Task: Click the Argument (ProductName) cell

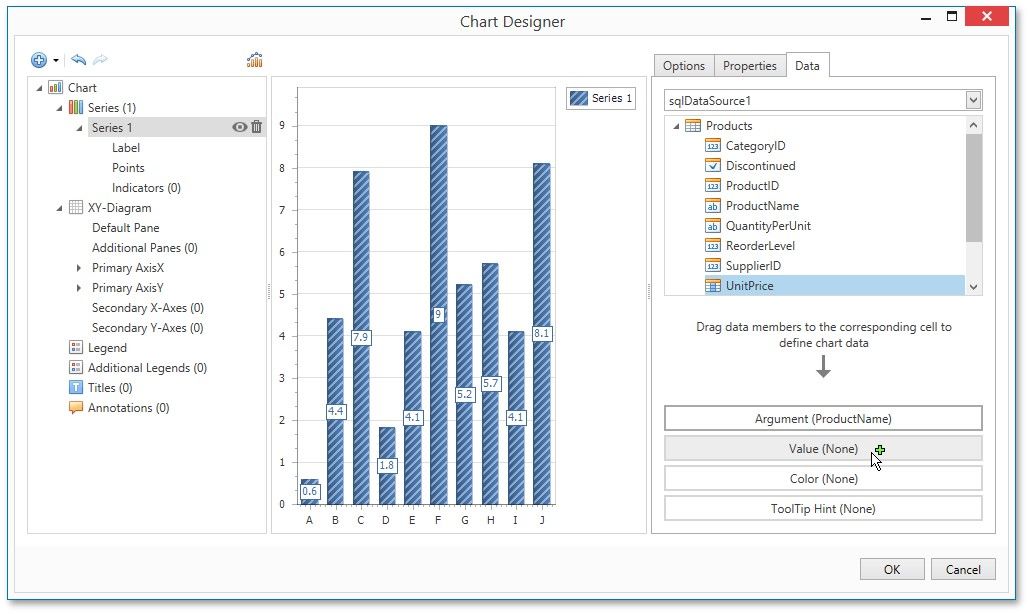Action: click(x=823, y=418)
